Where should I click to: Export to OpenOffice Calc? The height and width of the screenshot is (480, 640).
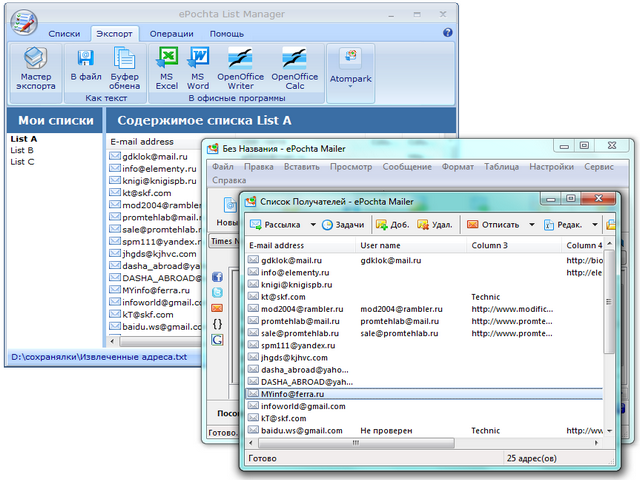pyautogui.click(x=295, y=69)
